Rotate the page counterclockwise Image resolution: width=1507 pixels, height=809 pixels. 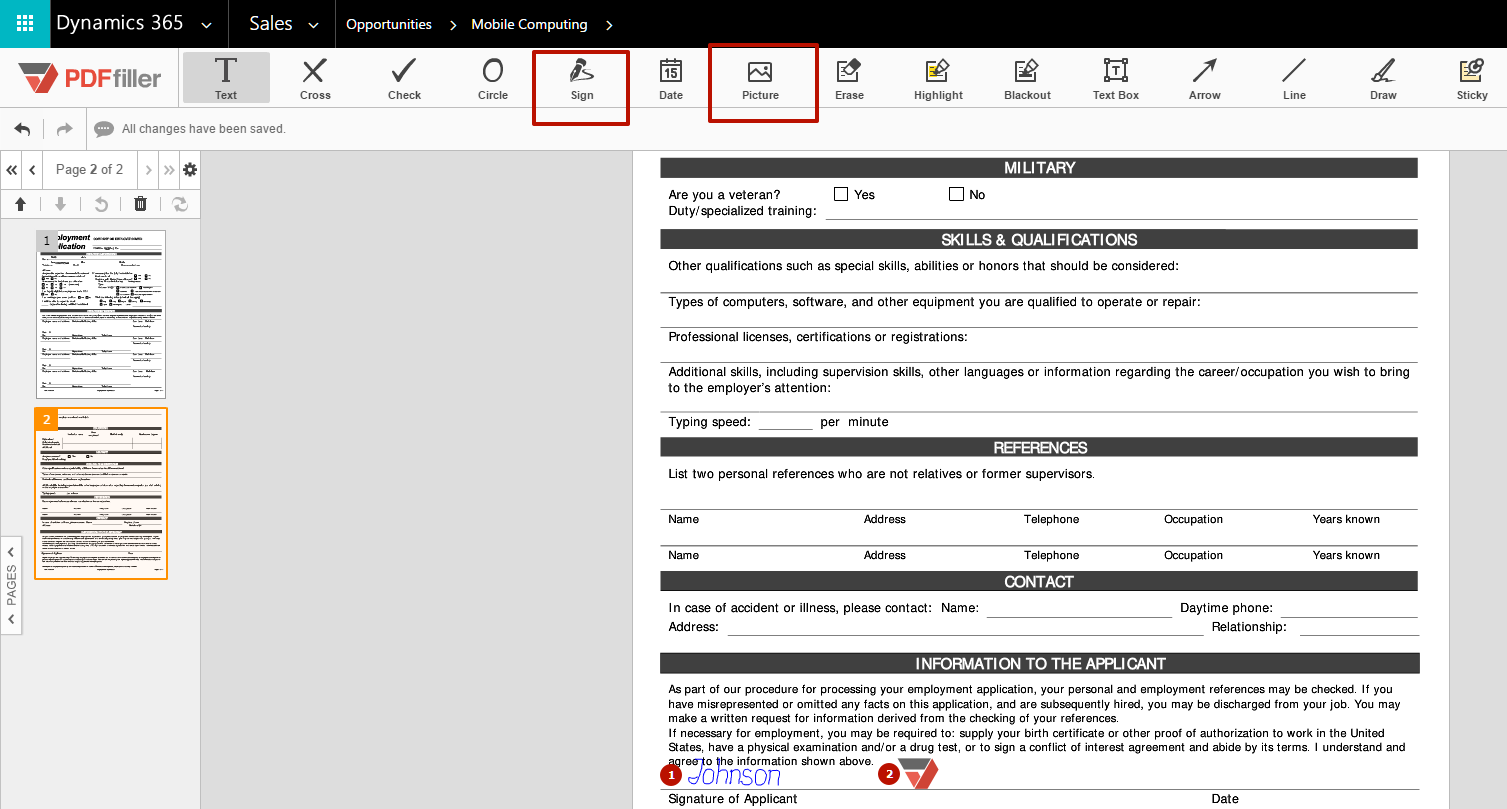coord(100,204)
